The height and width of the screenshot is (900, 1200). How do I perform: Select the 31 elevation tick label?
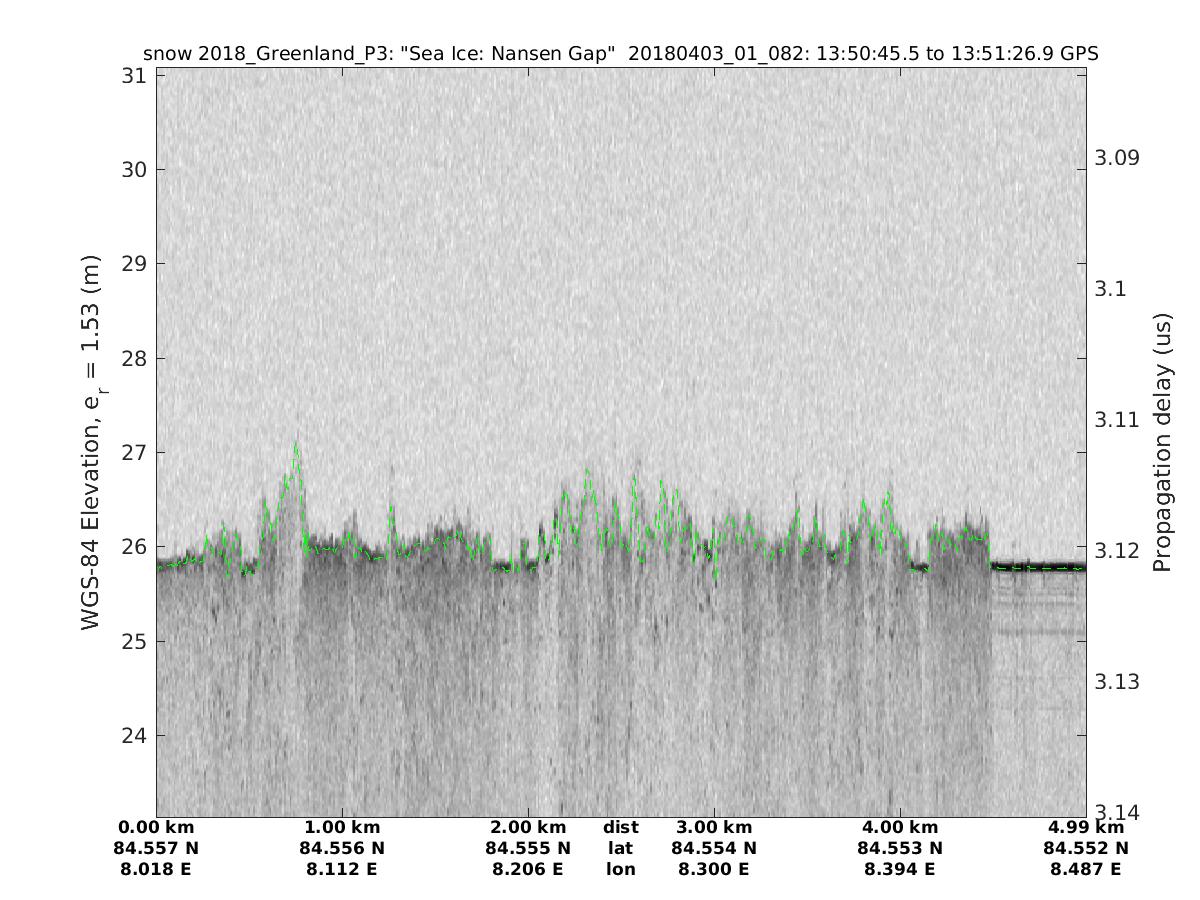point(131,75)
